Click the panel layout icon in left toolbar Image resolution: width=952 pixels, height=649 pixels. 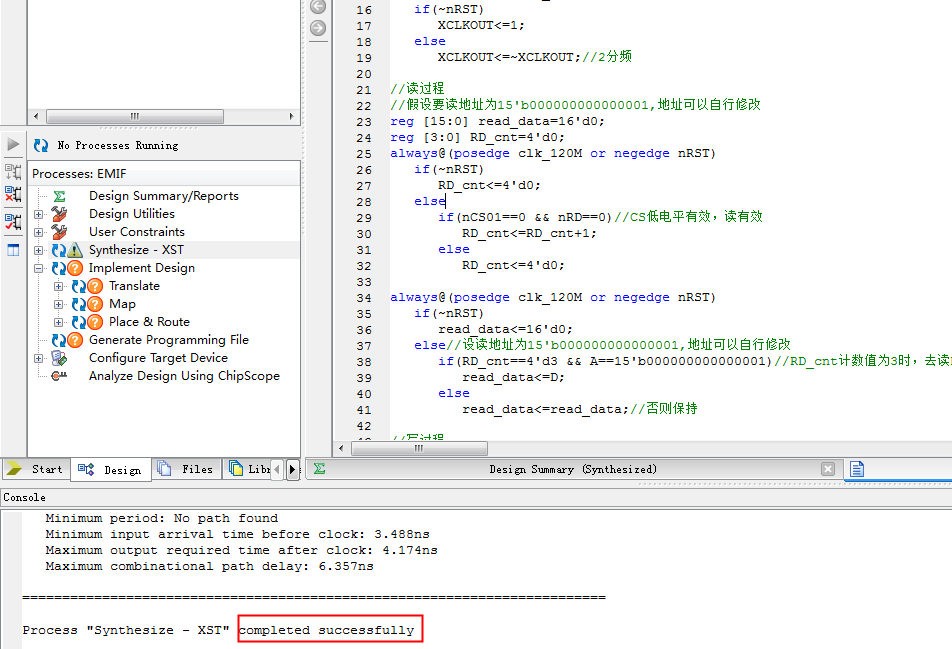[13, 250]
